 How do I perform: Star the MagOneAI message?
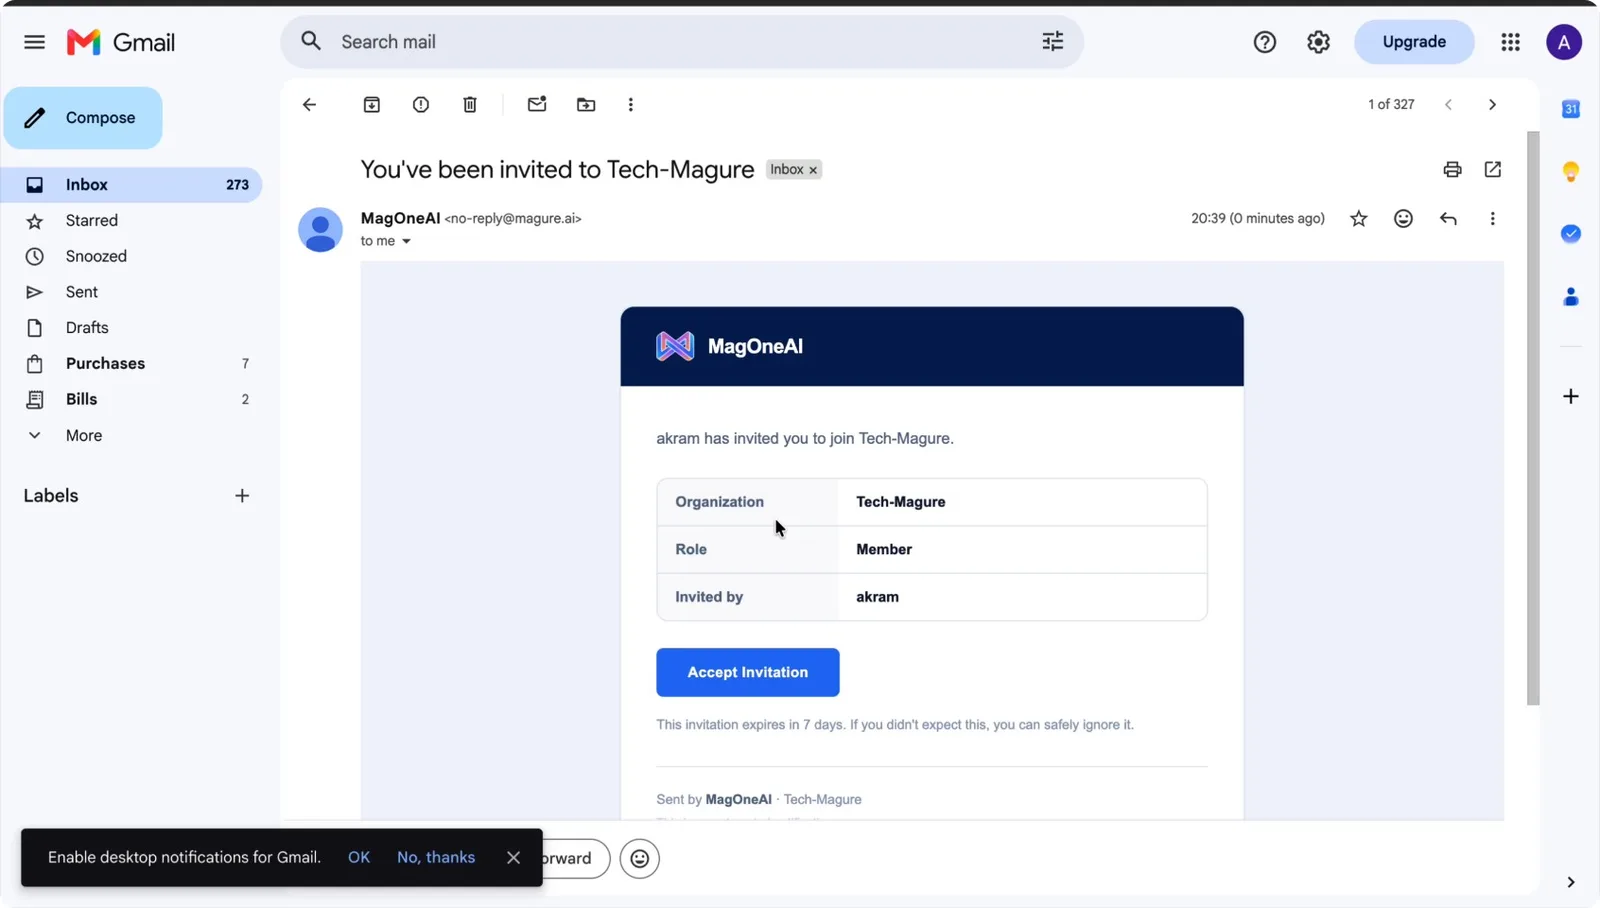point(1358,218)
